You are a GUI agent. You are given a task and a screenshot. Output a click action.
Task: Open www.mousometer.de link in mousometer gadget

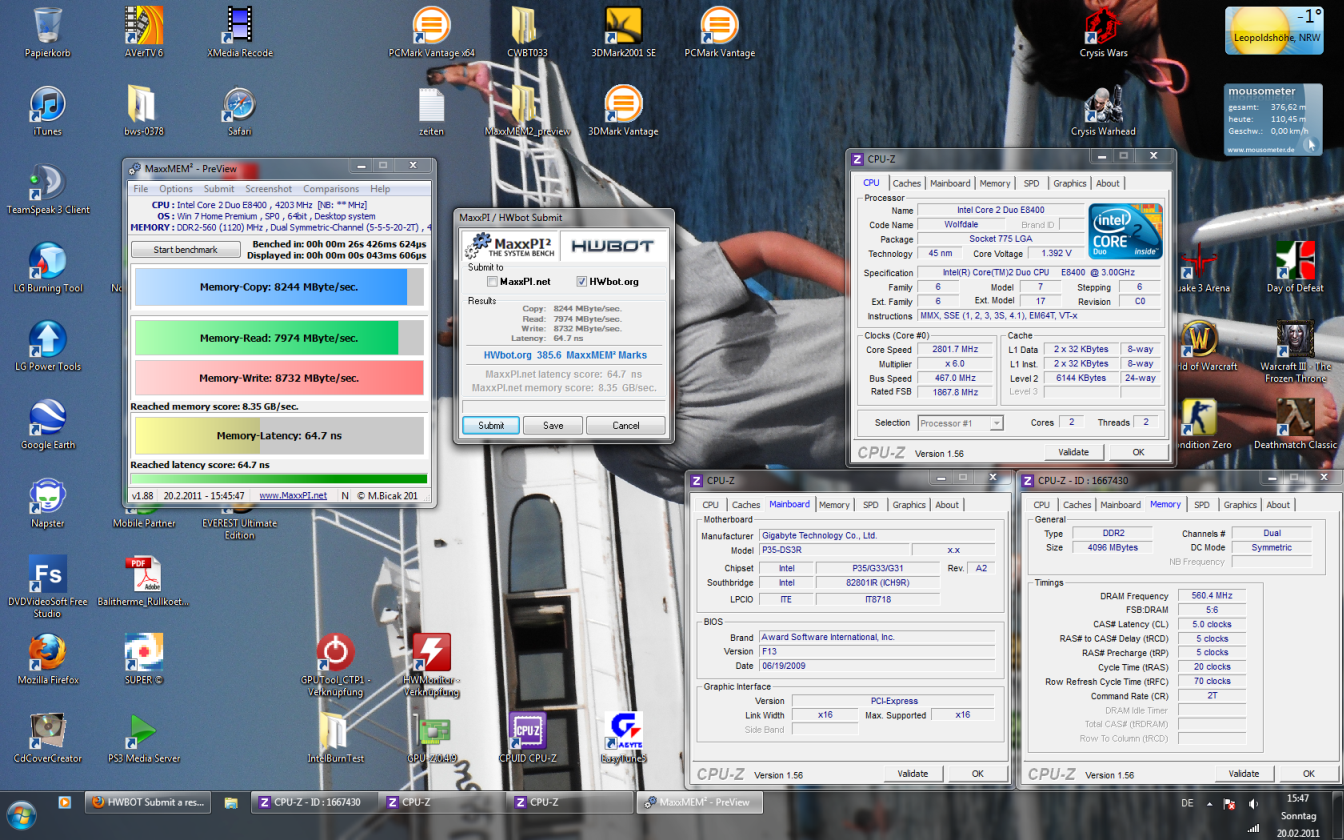pyautogui.click(x=1262, y=149)
